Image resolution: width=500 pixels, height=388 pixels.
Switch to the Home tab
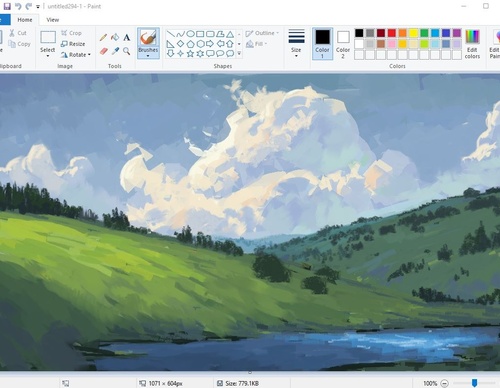(x=25, y=20)
